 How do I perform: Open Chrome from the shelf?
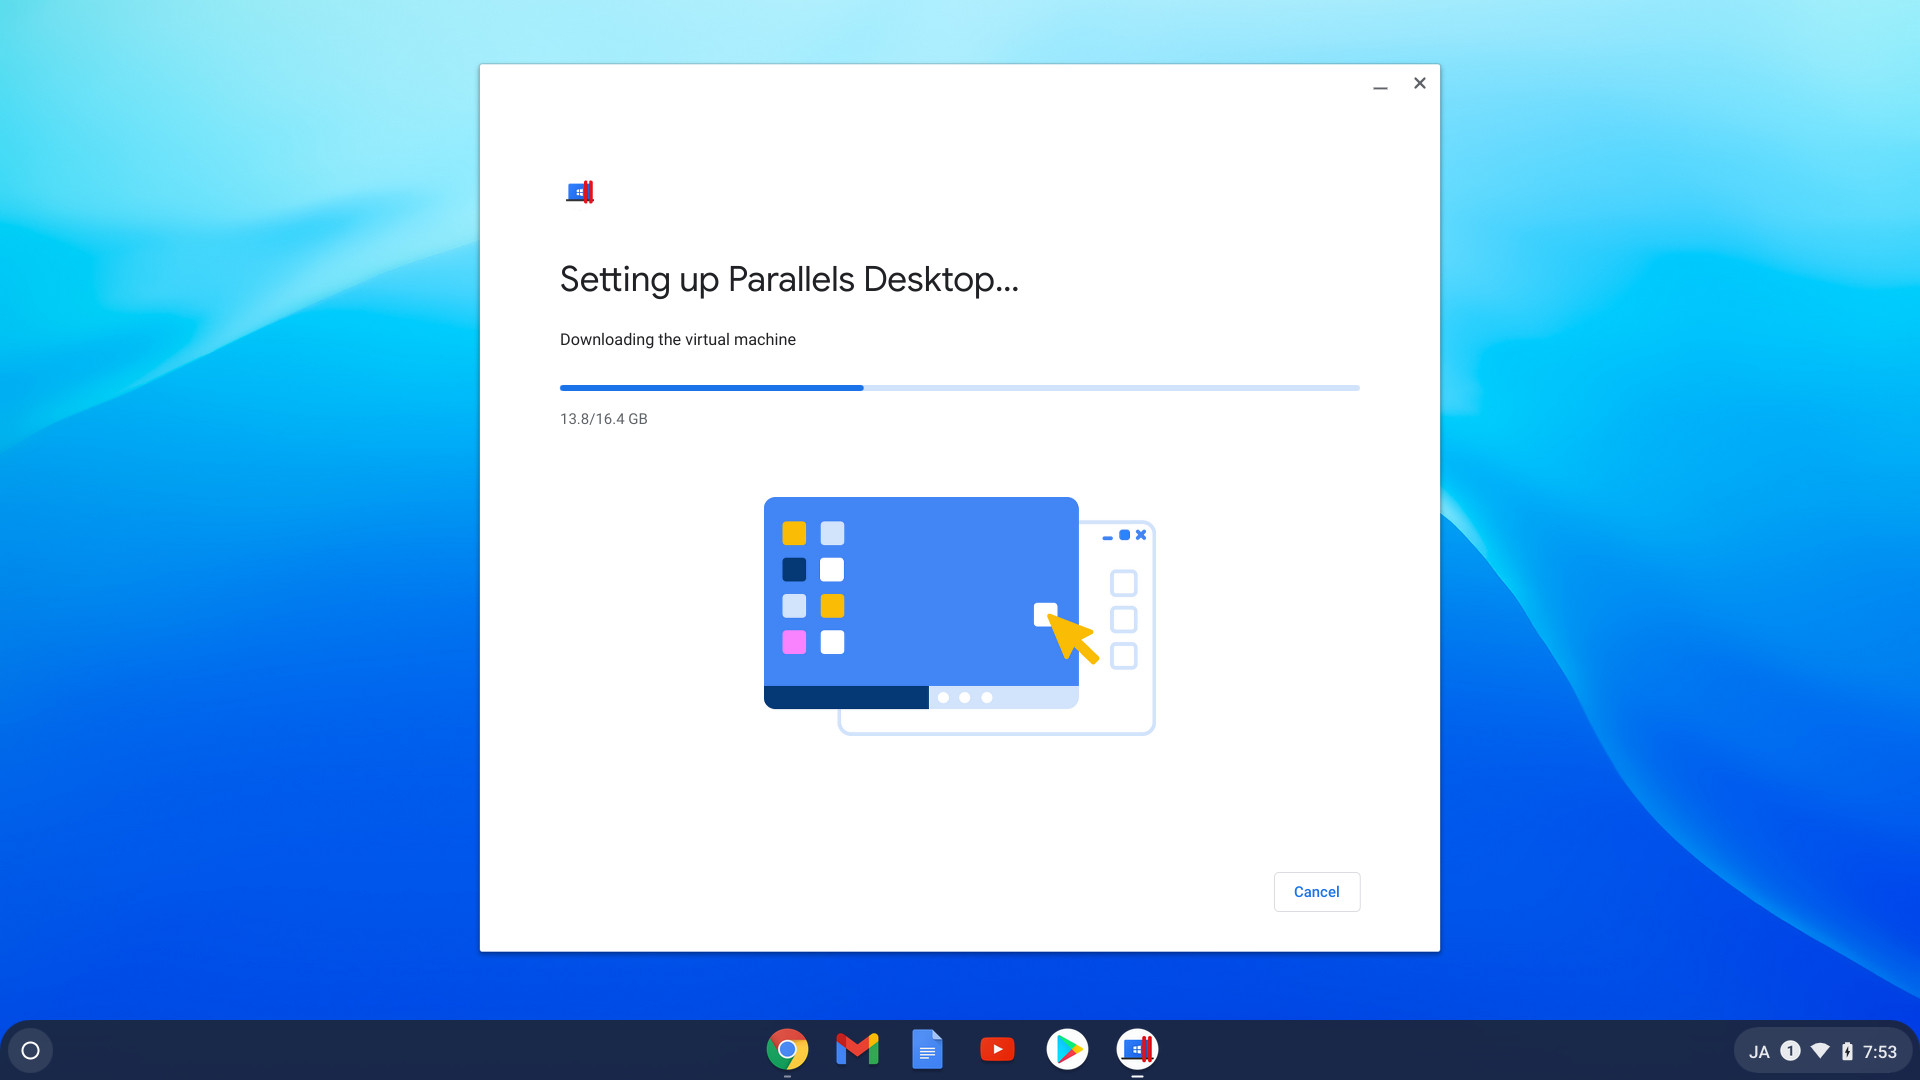(787, 1049)
